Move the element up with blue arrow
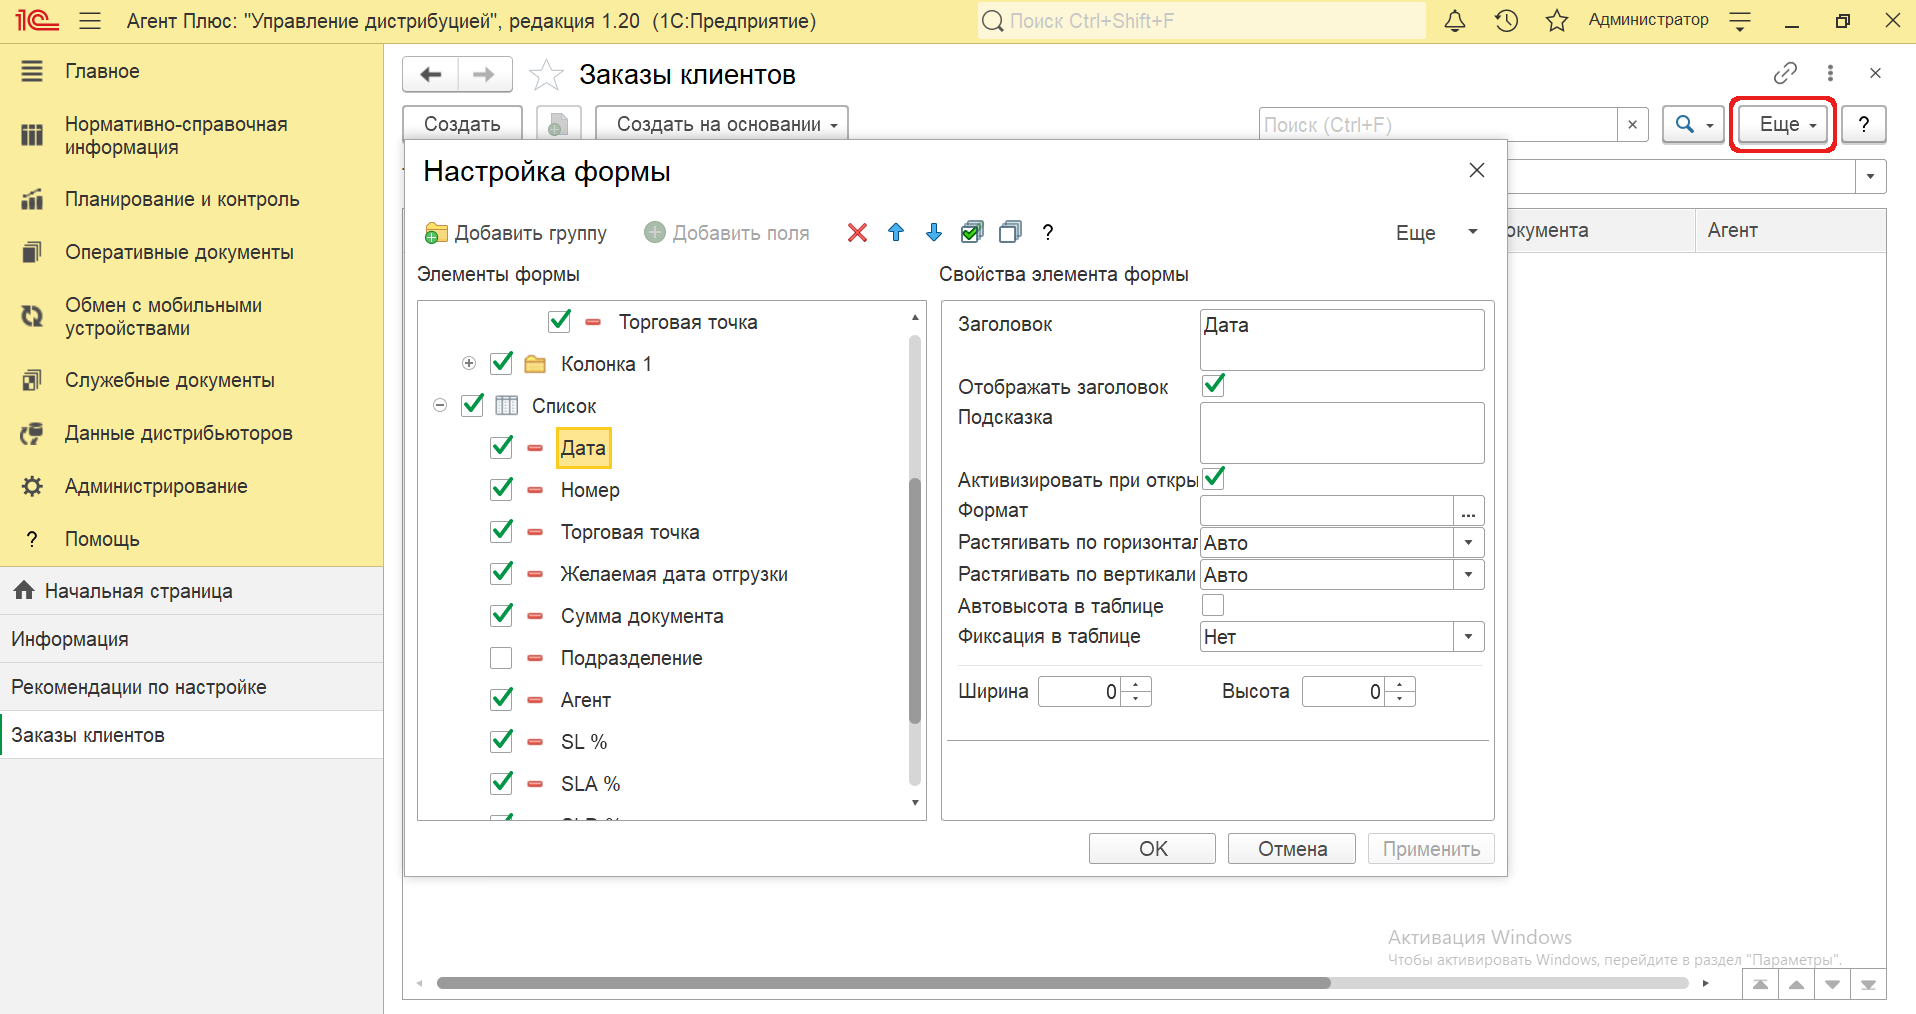Image resolution: width=1916 pixels, height=1014 pixels. (896, 233)
